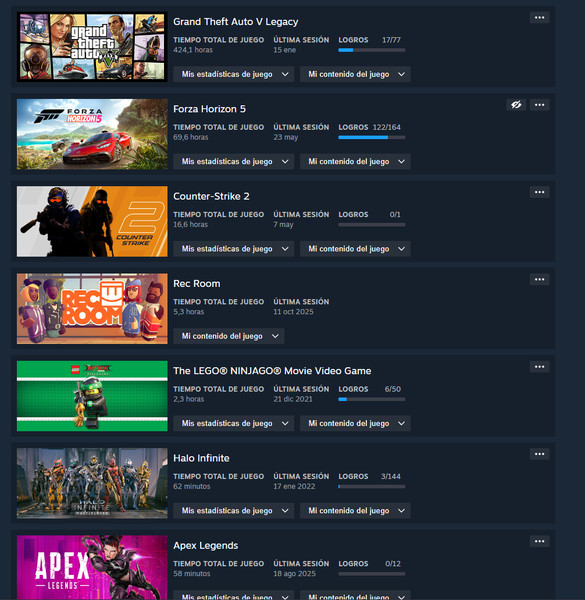Click the 424,1 horas playtime value

(193, 50)
